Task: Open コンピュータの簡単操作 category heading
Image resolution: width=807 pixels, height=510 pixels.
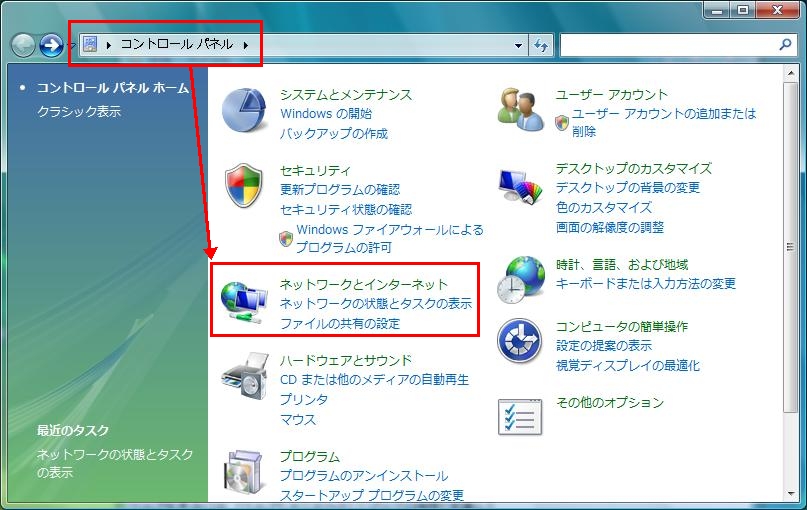Action: (x=622, y=326)
